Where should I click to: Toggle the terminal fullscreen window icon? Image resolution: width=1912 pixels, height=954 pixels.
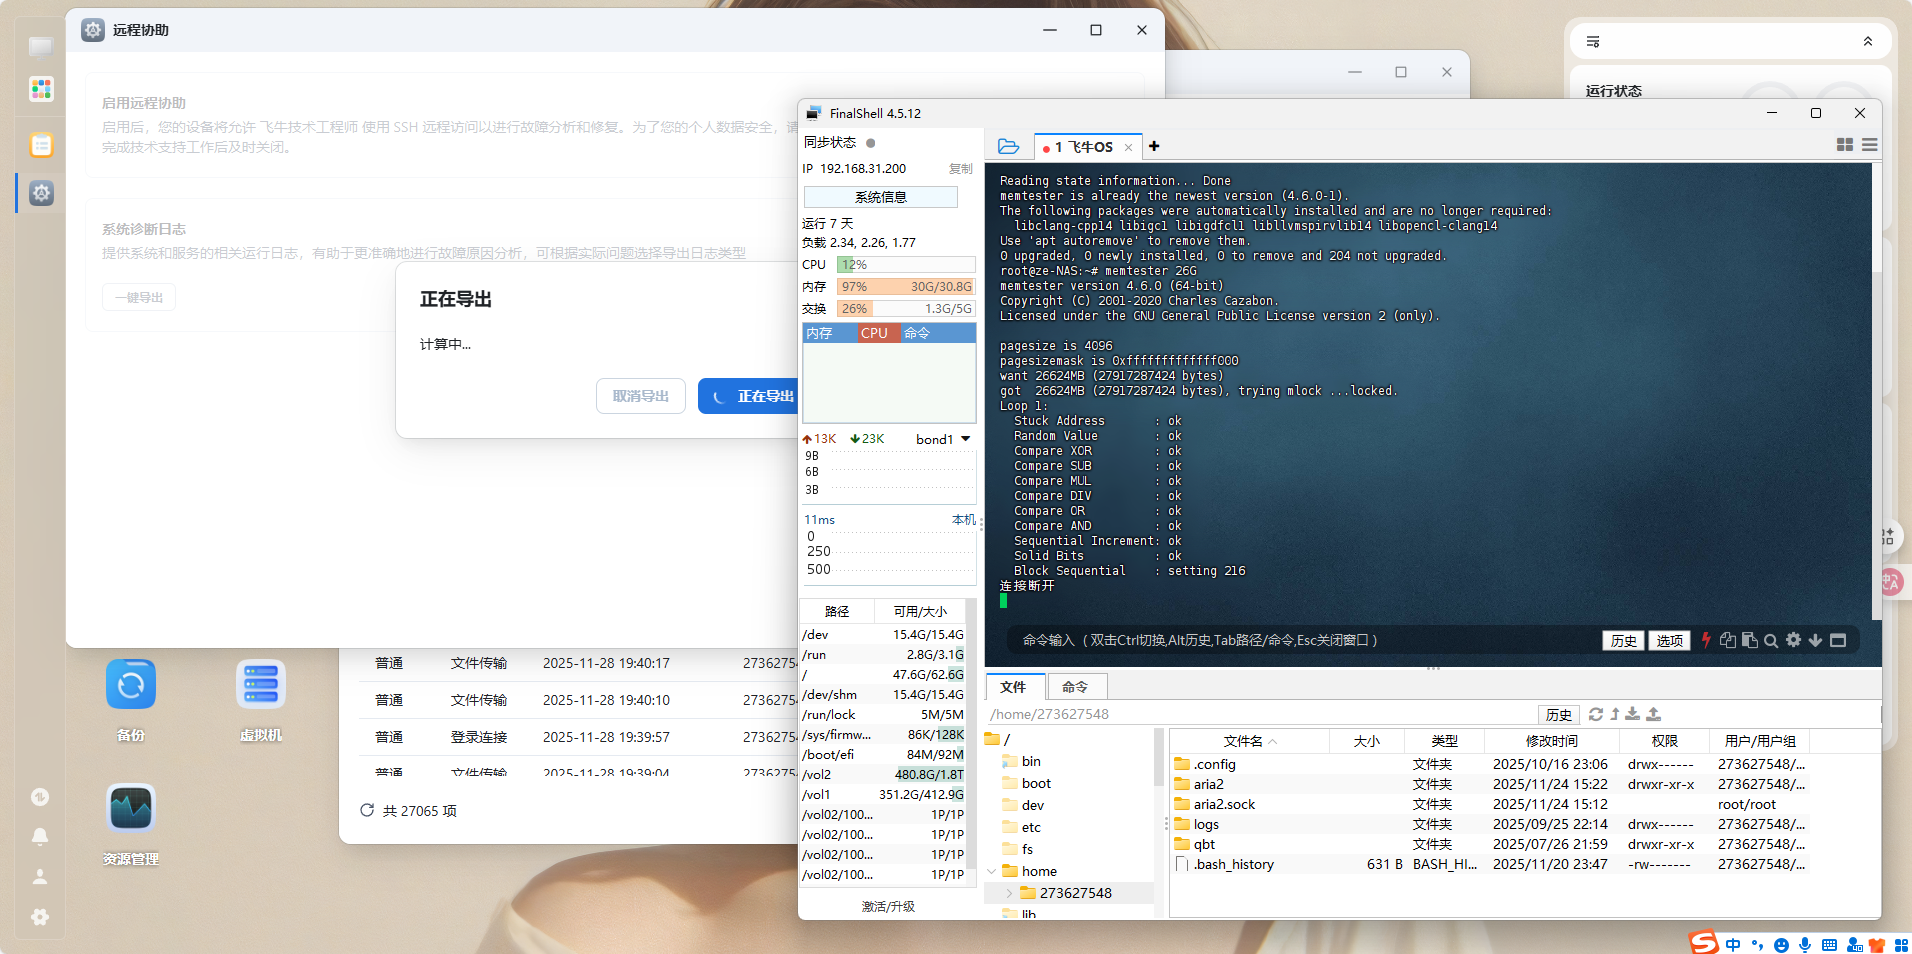coord(1838,640)
